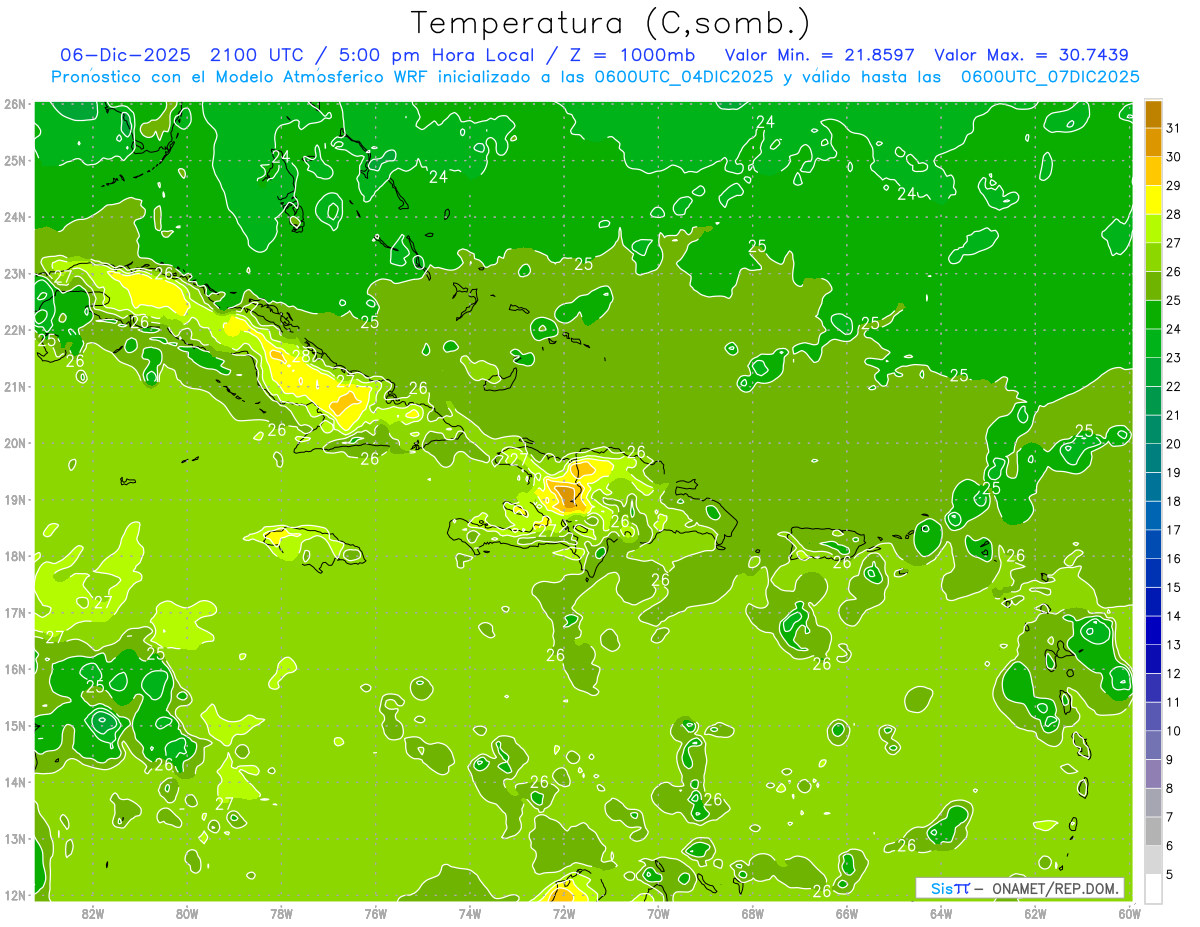Click the legend value "18"
Image resolution: width=1200 pixels, height=927 pixels.
[x=1174, y=501]
